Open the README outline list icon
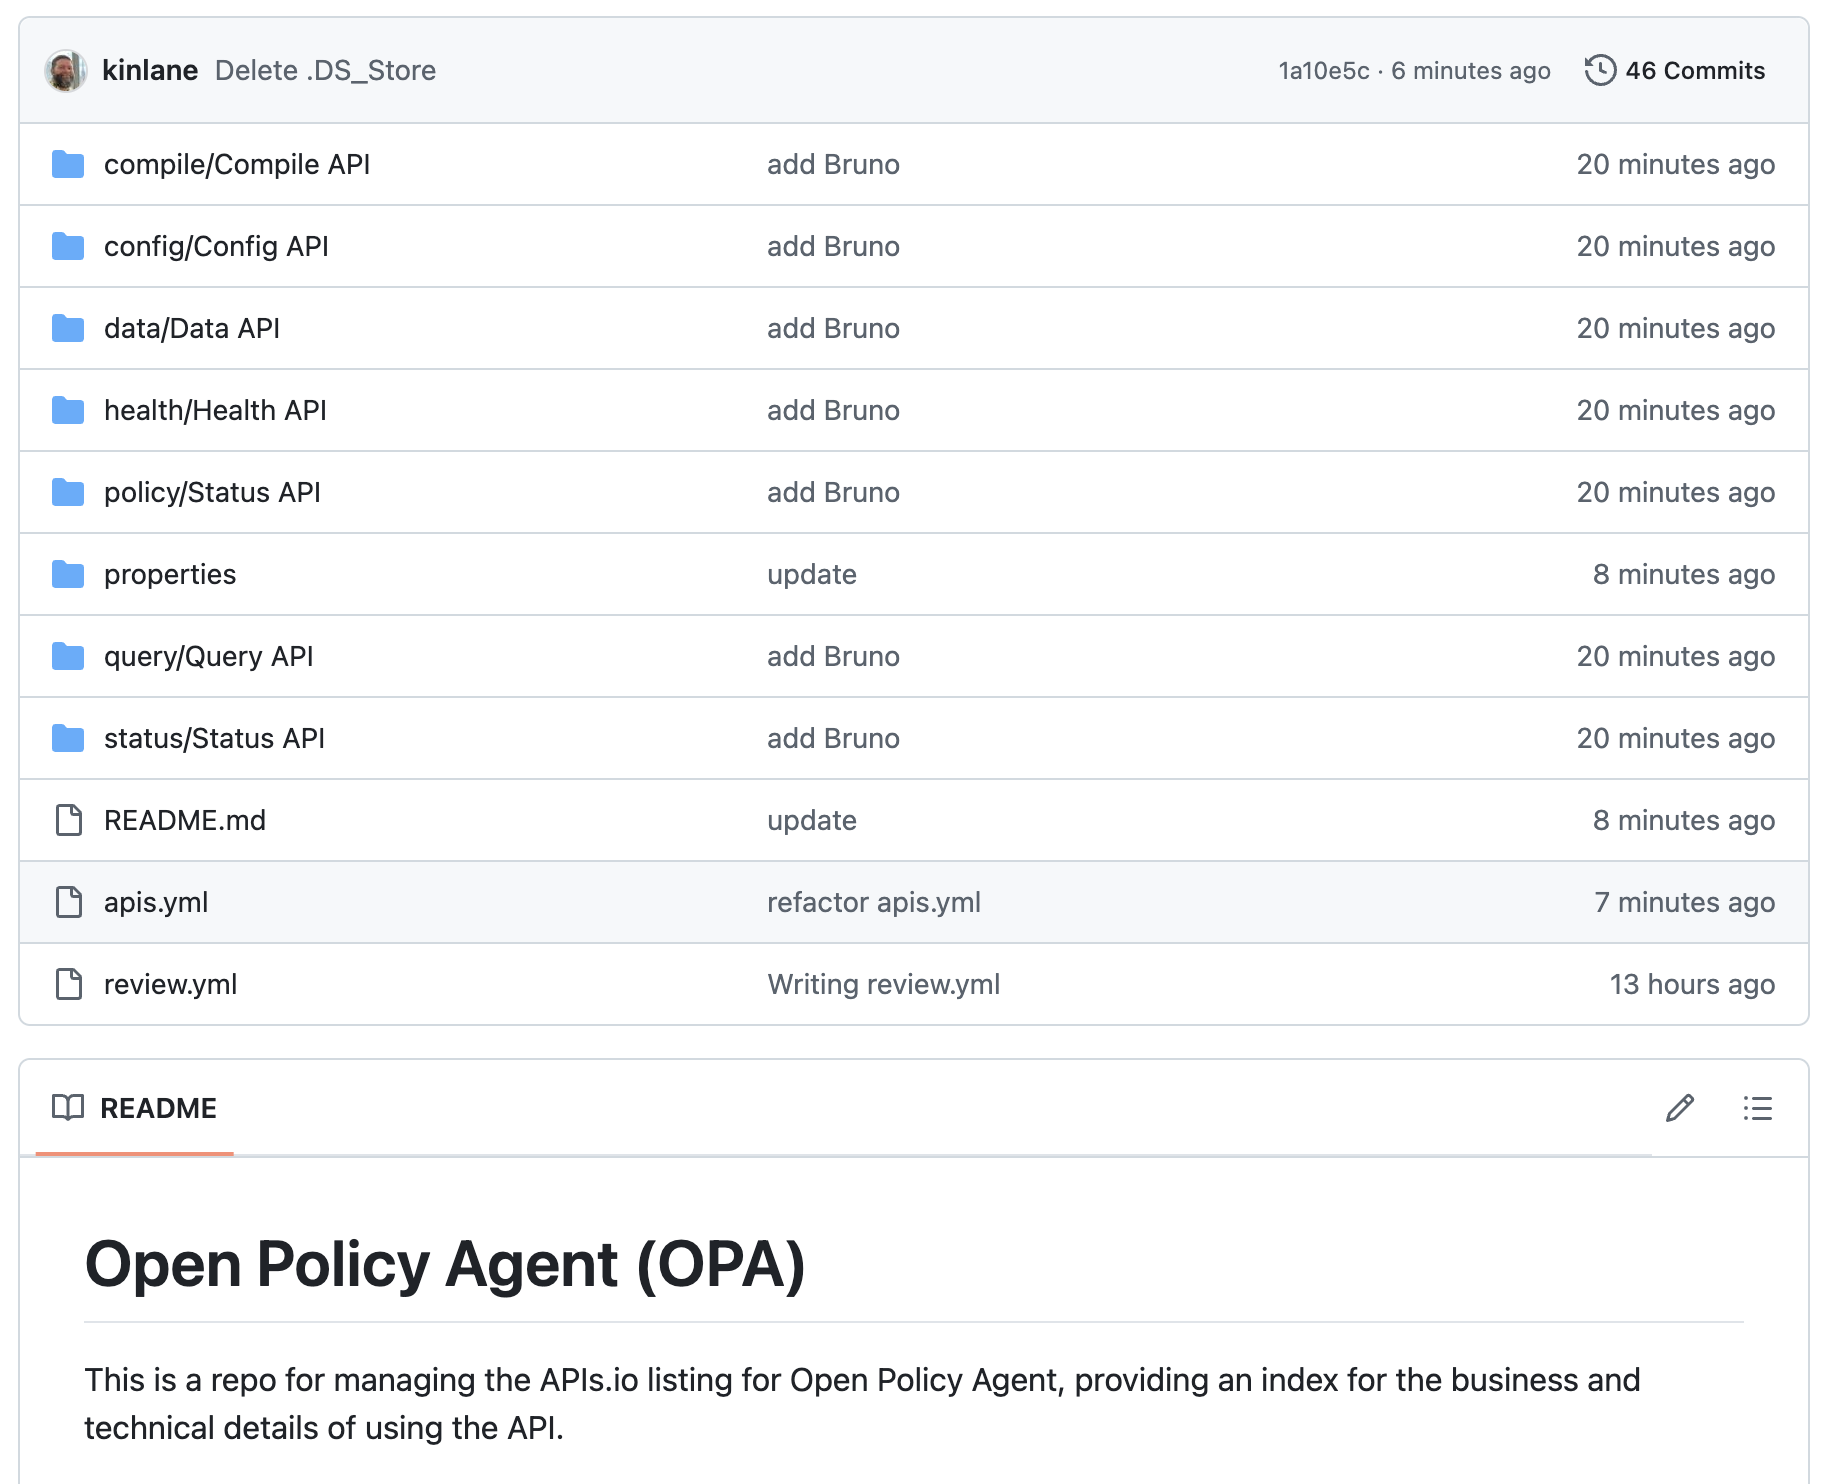 pos(1757,1108)
